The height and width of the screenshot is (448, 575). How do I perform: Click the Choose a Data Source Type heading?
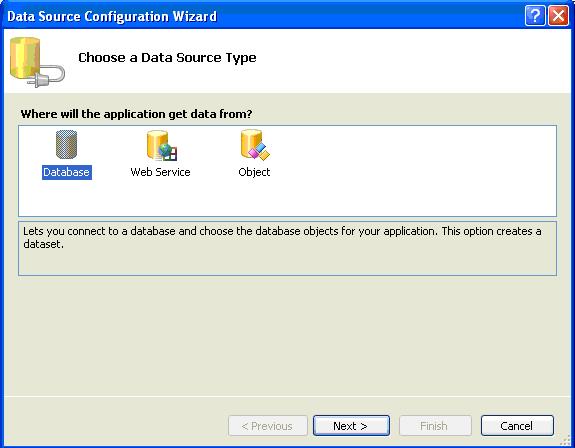pos(167,58)
